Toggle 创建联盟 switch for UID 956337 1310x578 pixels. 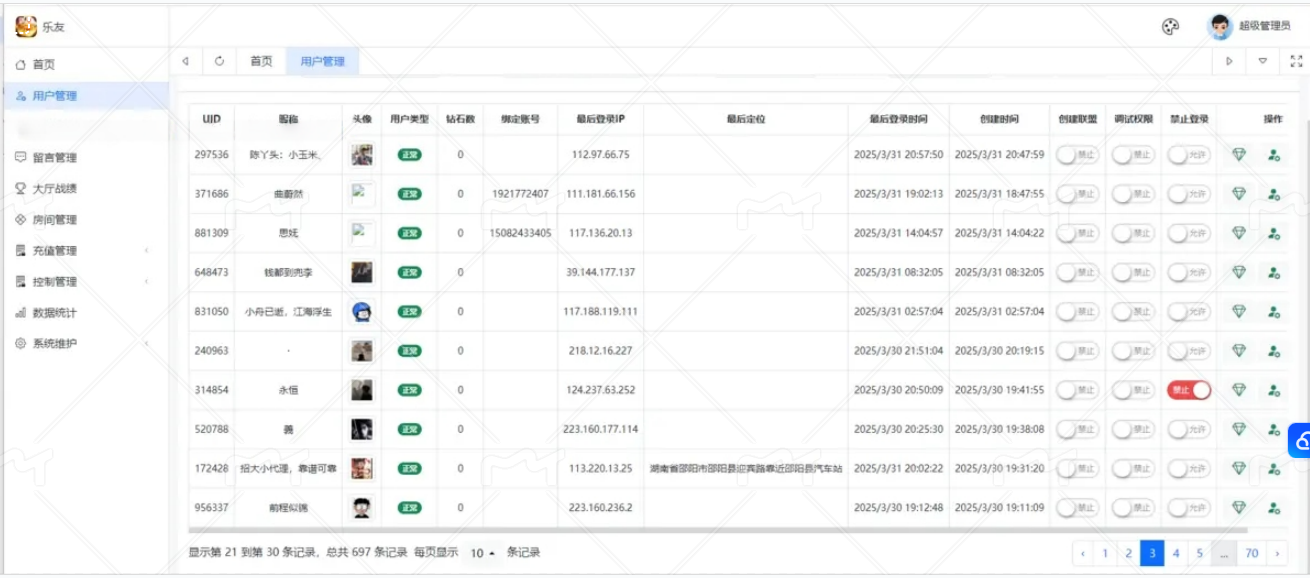[x=1078, y=508]
